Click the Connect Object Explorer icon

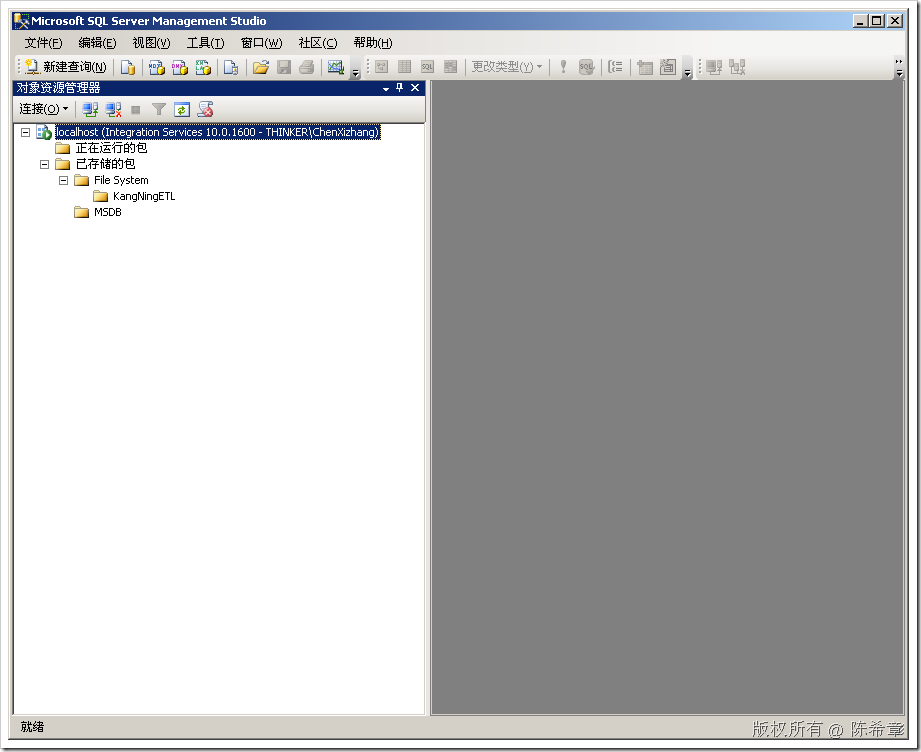coord(90,109)
